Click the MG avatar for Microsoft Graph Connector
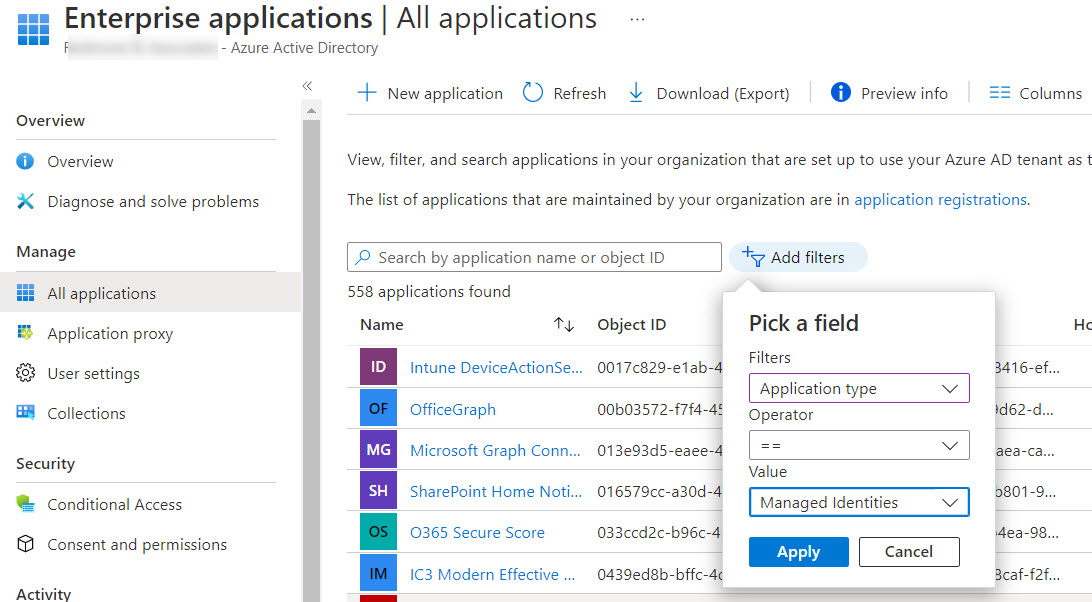This screenshot has height=602, width=1092. [378, 449]
